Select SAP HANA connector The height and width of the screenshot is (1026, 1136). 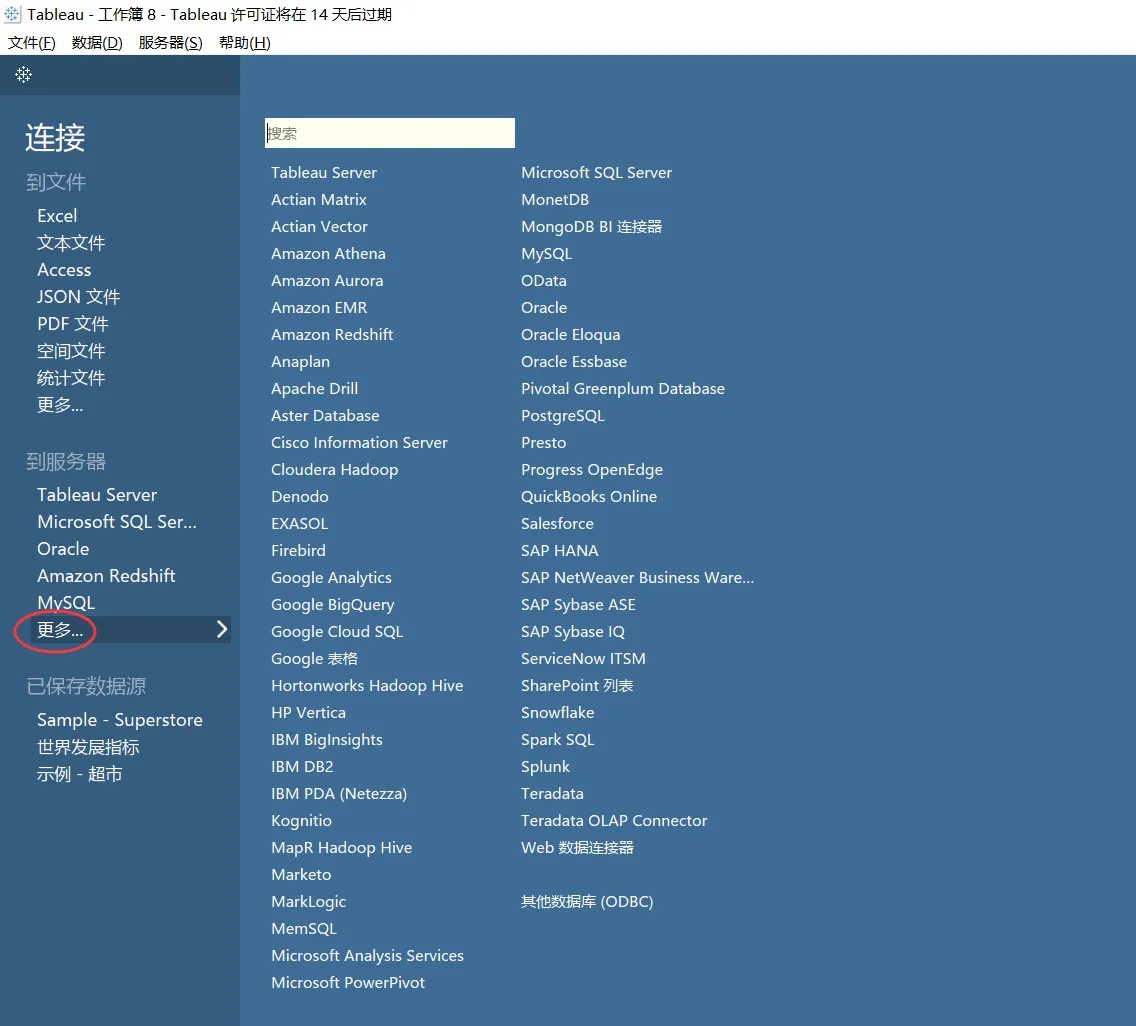pos(560,551)
